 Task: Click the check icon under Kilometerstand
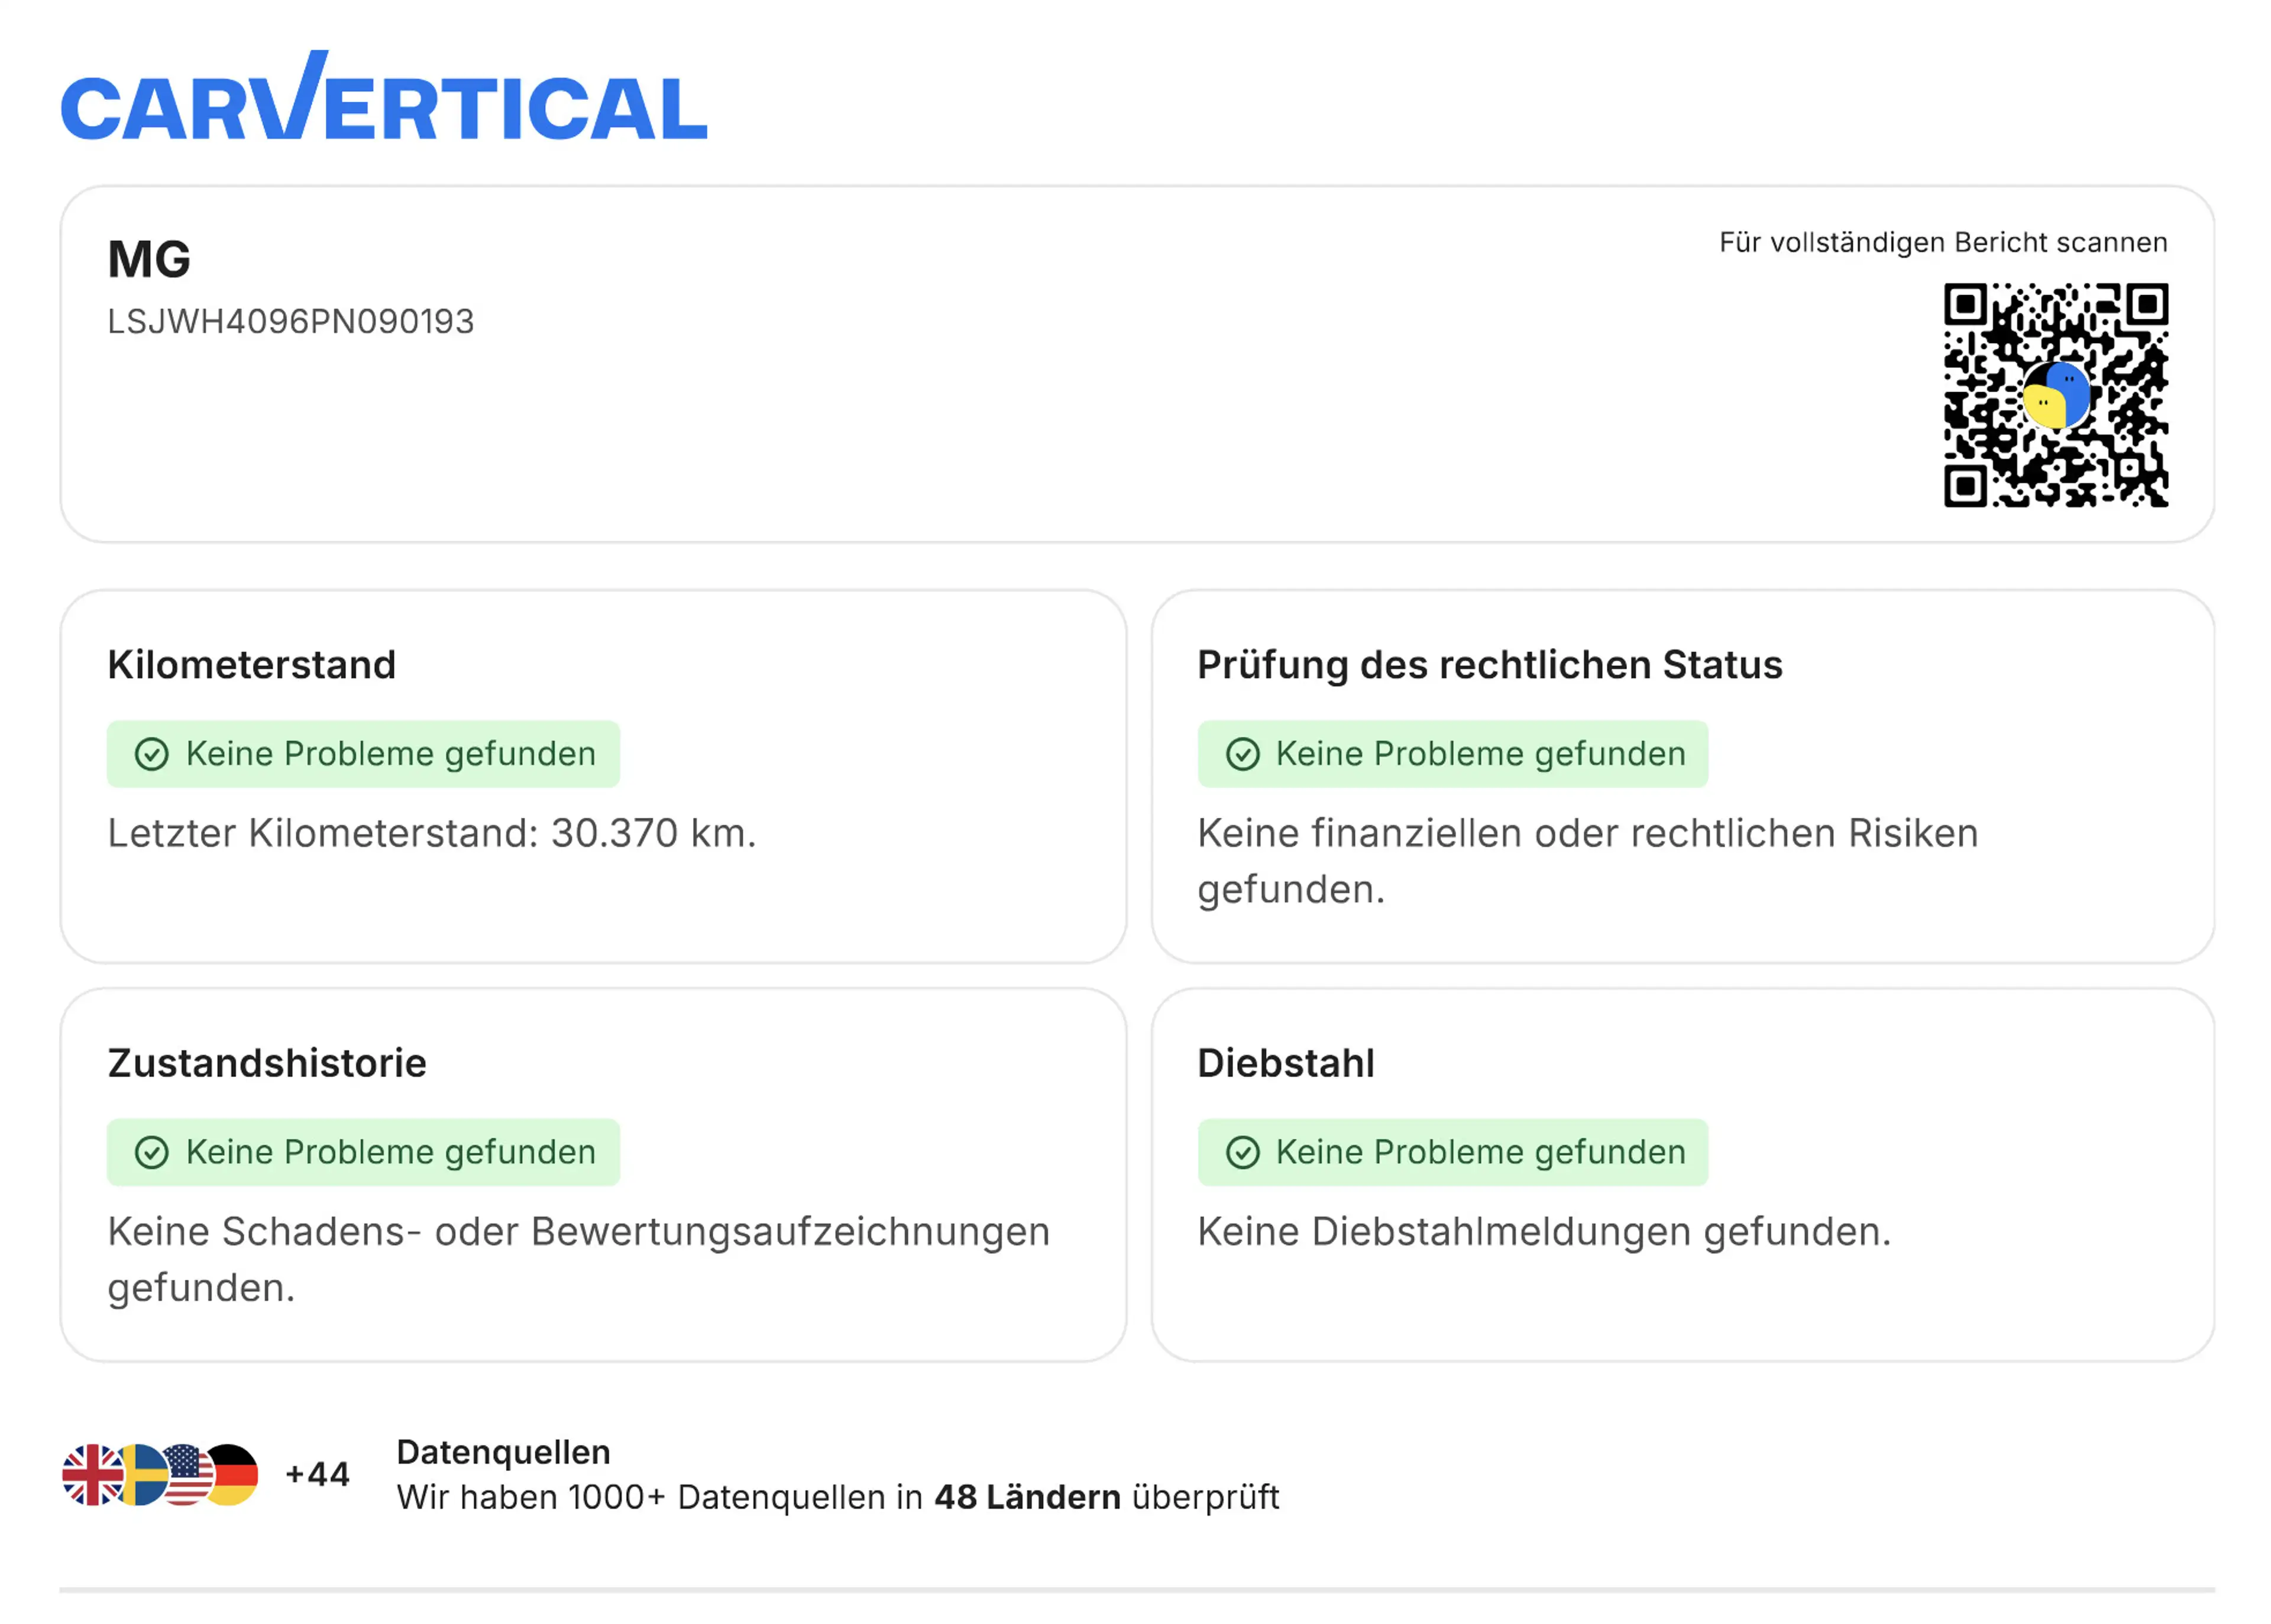pyautogui.click(x=151, y=754)
